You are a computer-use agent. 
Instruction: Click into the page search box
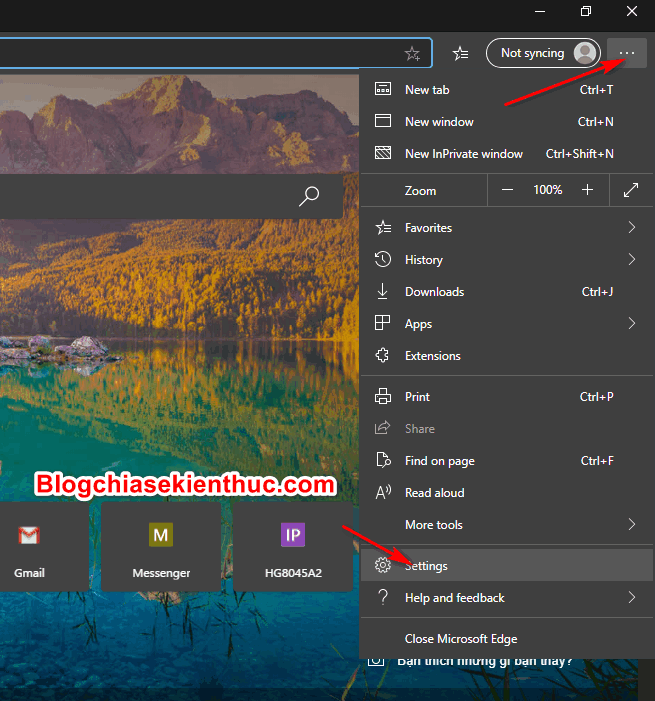click(171, 196)
